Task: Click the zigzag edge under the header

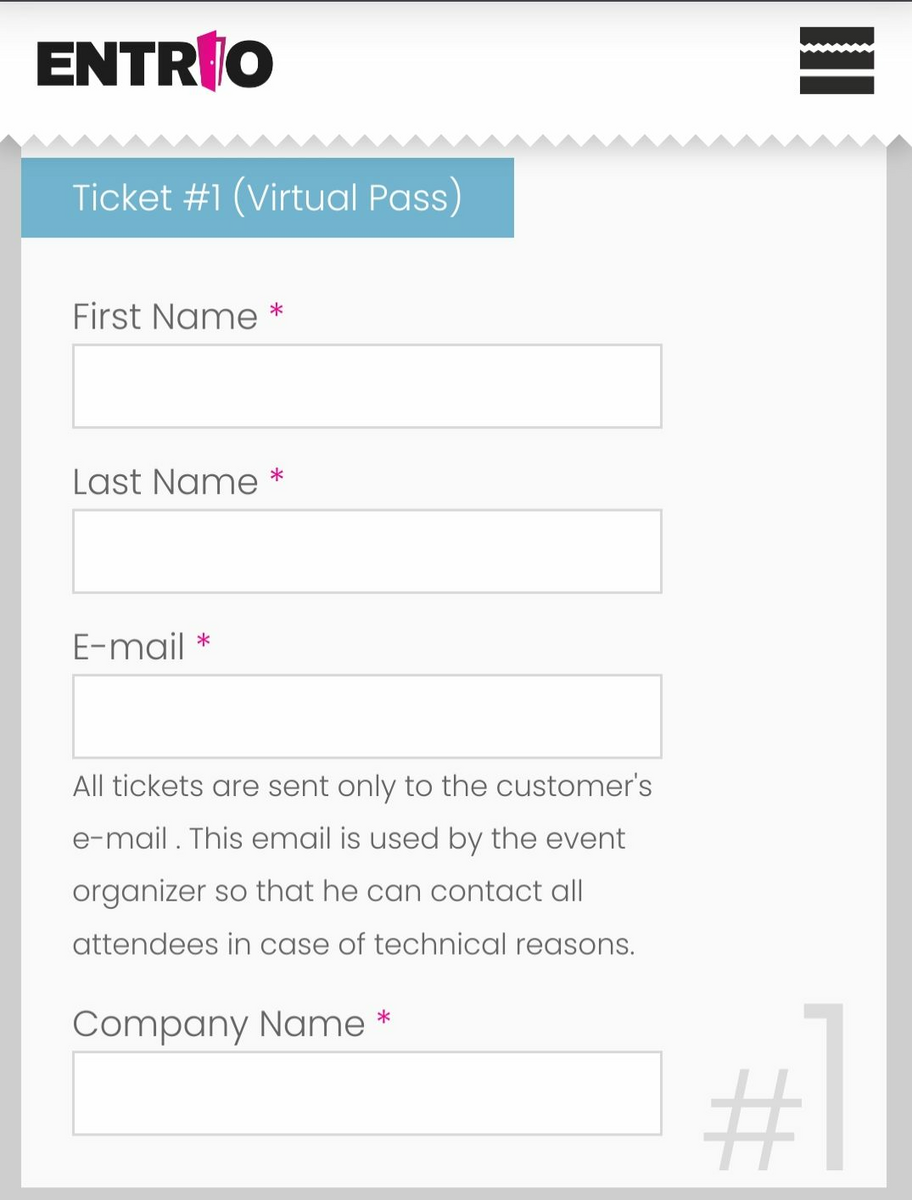Action: click(456, 141)
